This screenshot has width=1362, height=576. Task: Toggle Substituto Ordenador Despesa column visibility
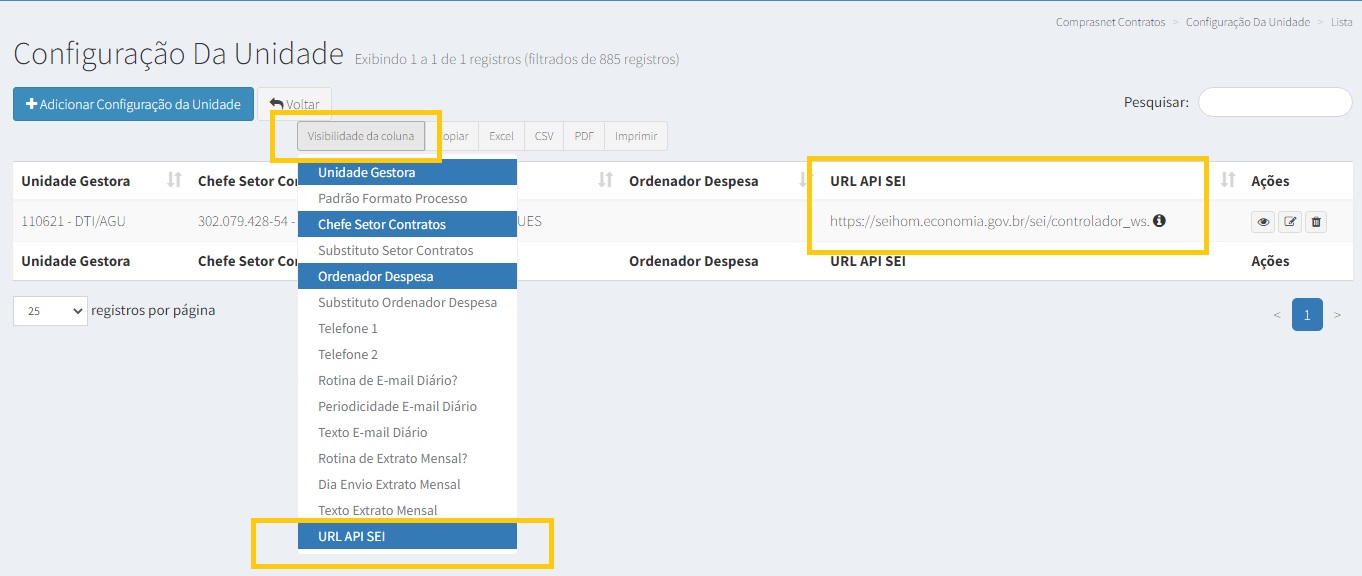pos(407,302)
